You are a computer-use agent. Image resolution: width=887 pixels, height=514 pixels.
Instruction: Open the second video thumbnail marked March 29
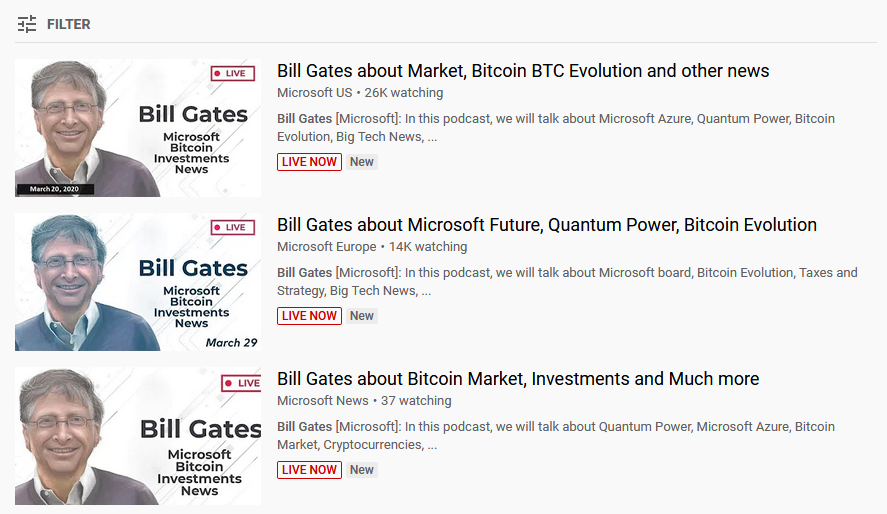coord(138,282)
